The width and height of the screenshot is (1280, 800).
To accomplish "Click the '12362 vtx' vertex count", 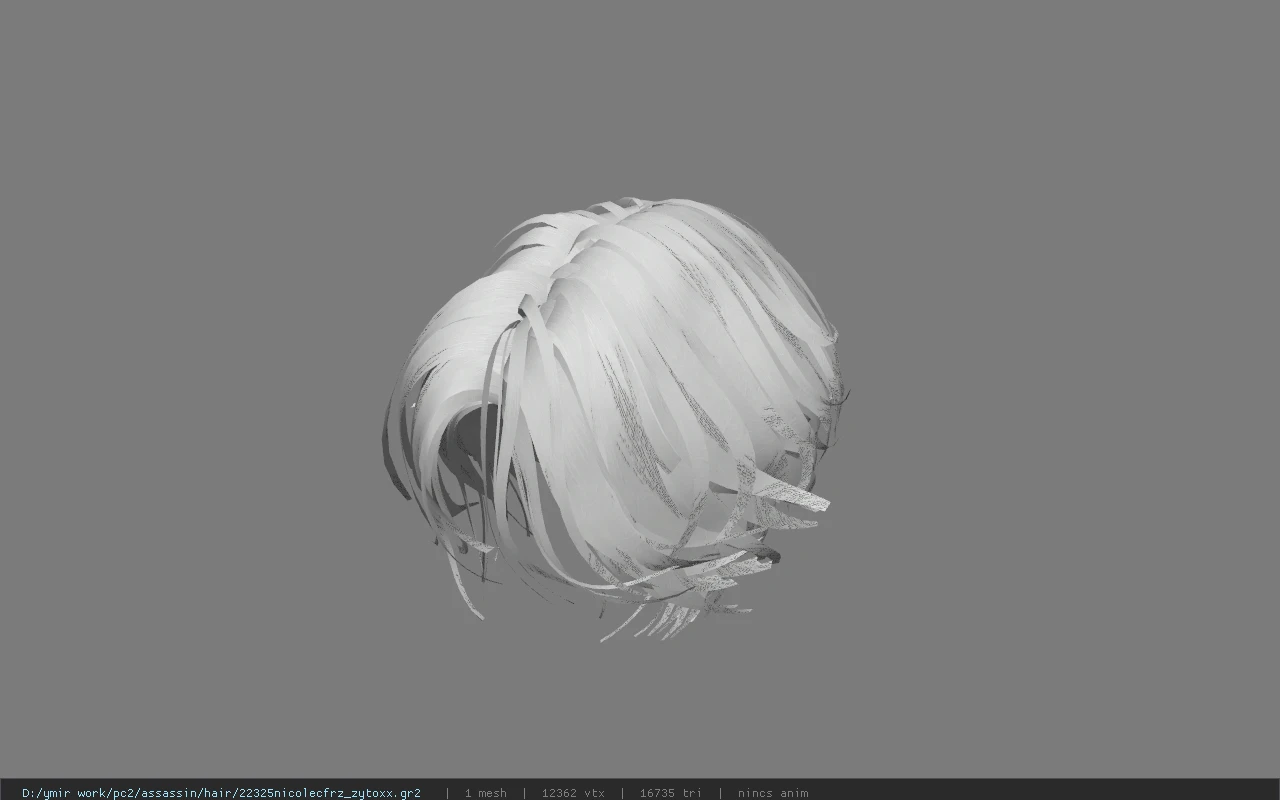I will pos(573,793).
